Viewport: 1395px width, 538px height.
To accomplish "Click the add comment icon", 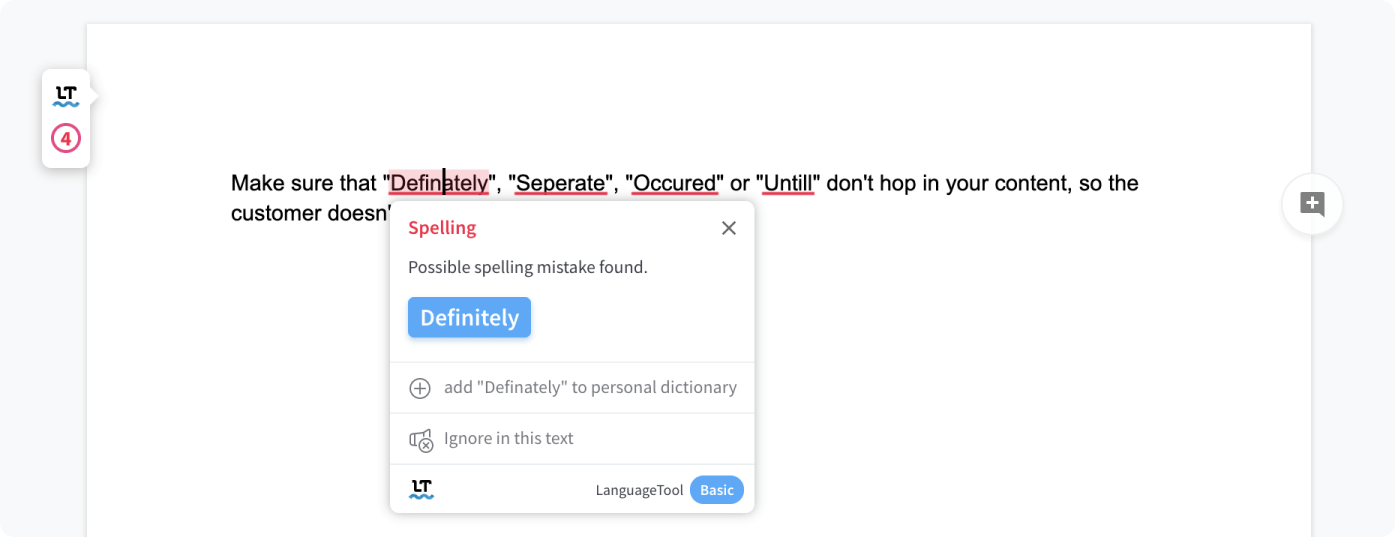I will [x=1312, y=205].
